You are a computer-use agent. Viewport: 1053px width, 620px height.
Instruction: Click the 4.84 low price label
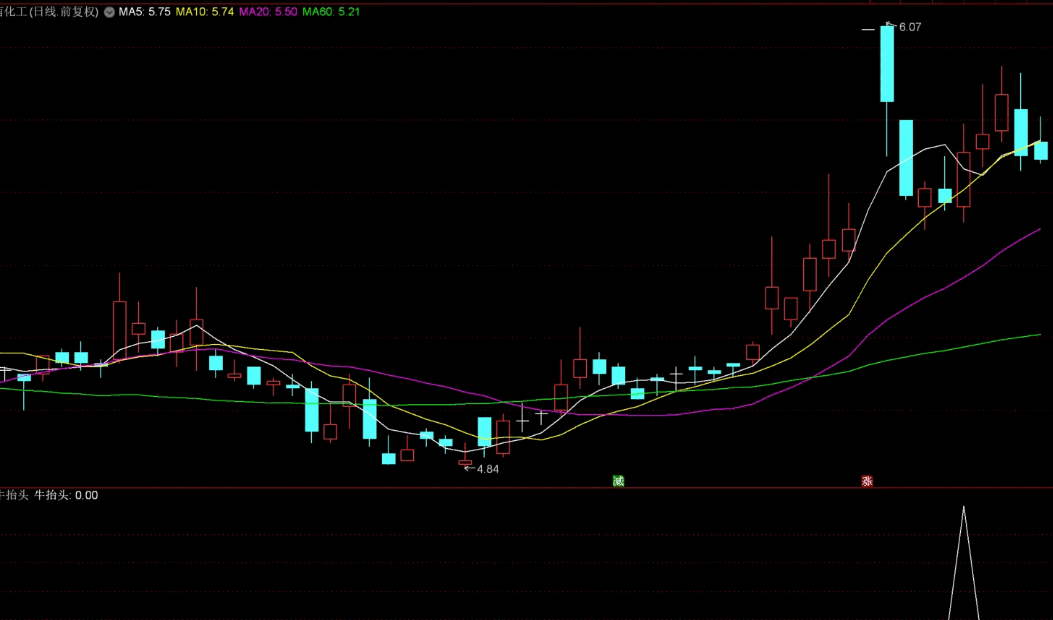coord(488,469)
